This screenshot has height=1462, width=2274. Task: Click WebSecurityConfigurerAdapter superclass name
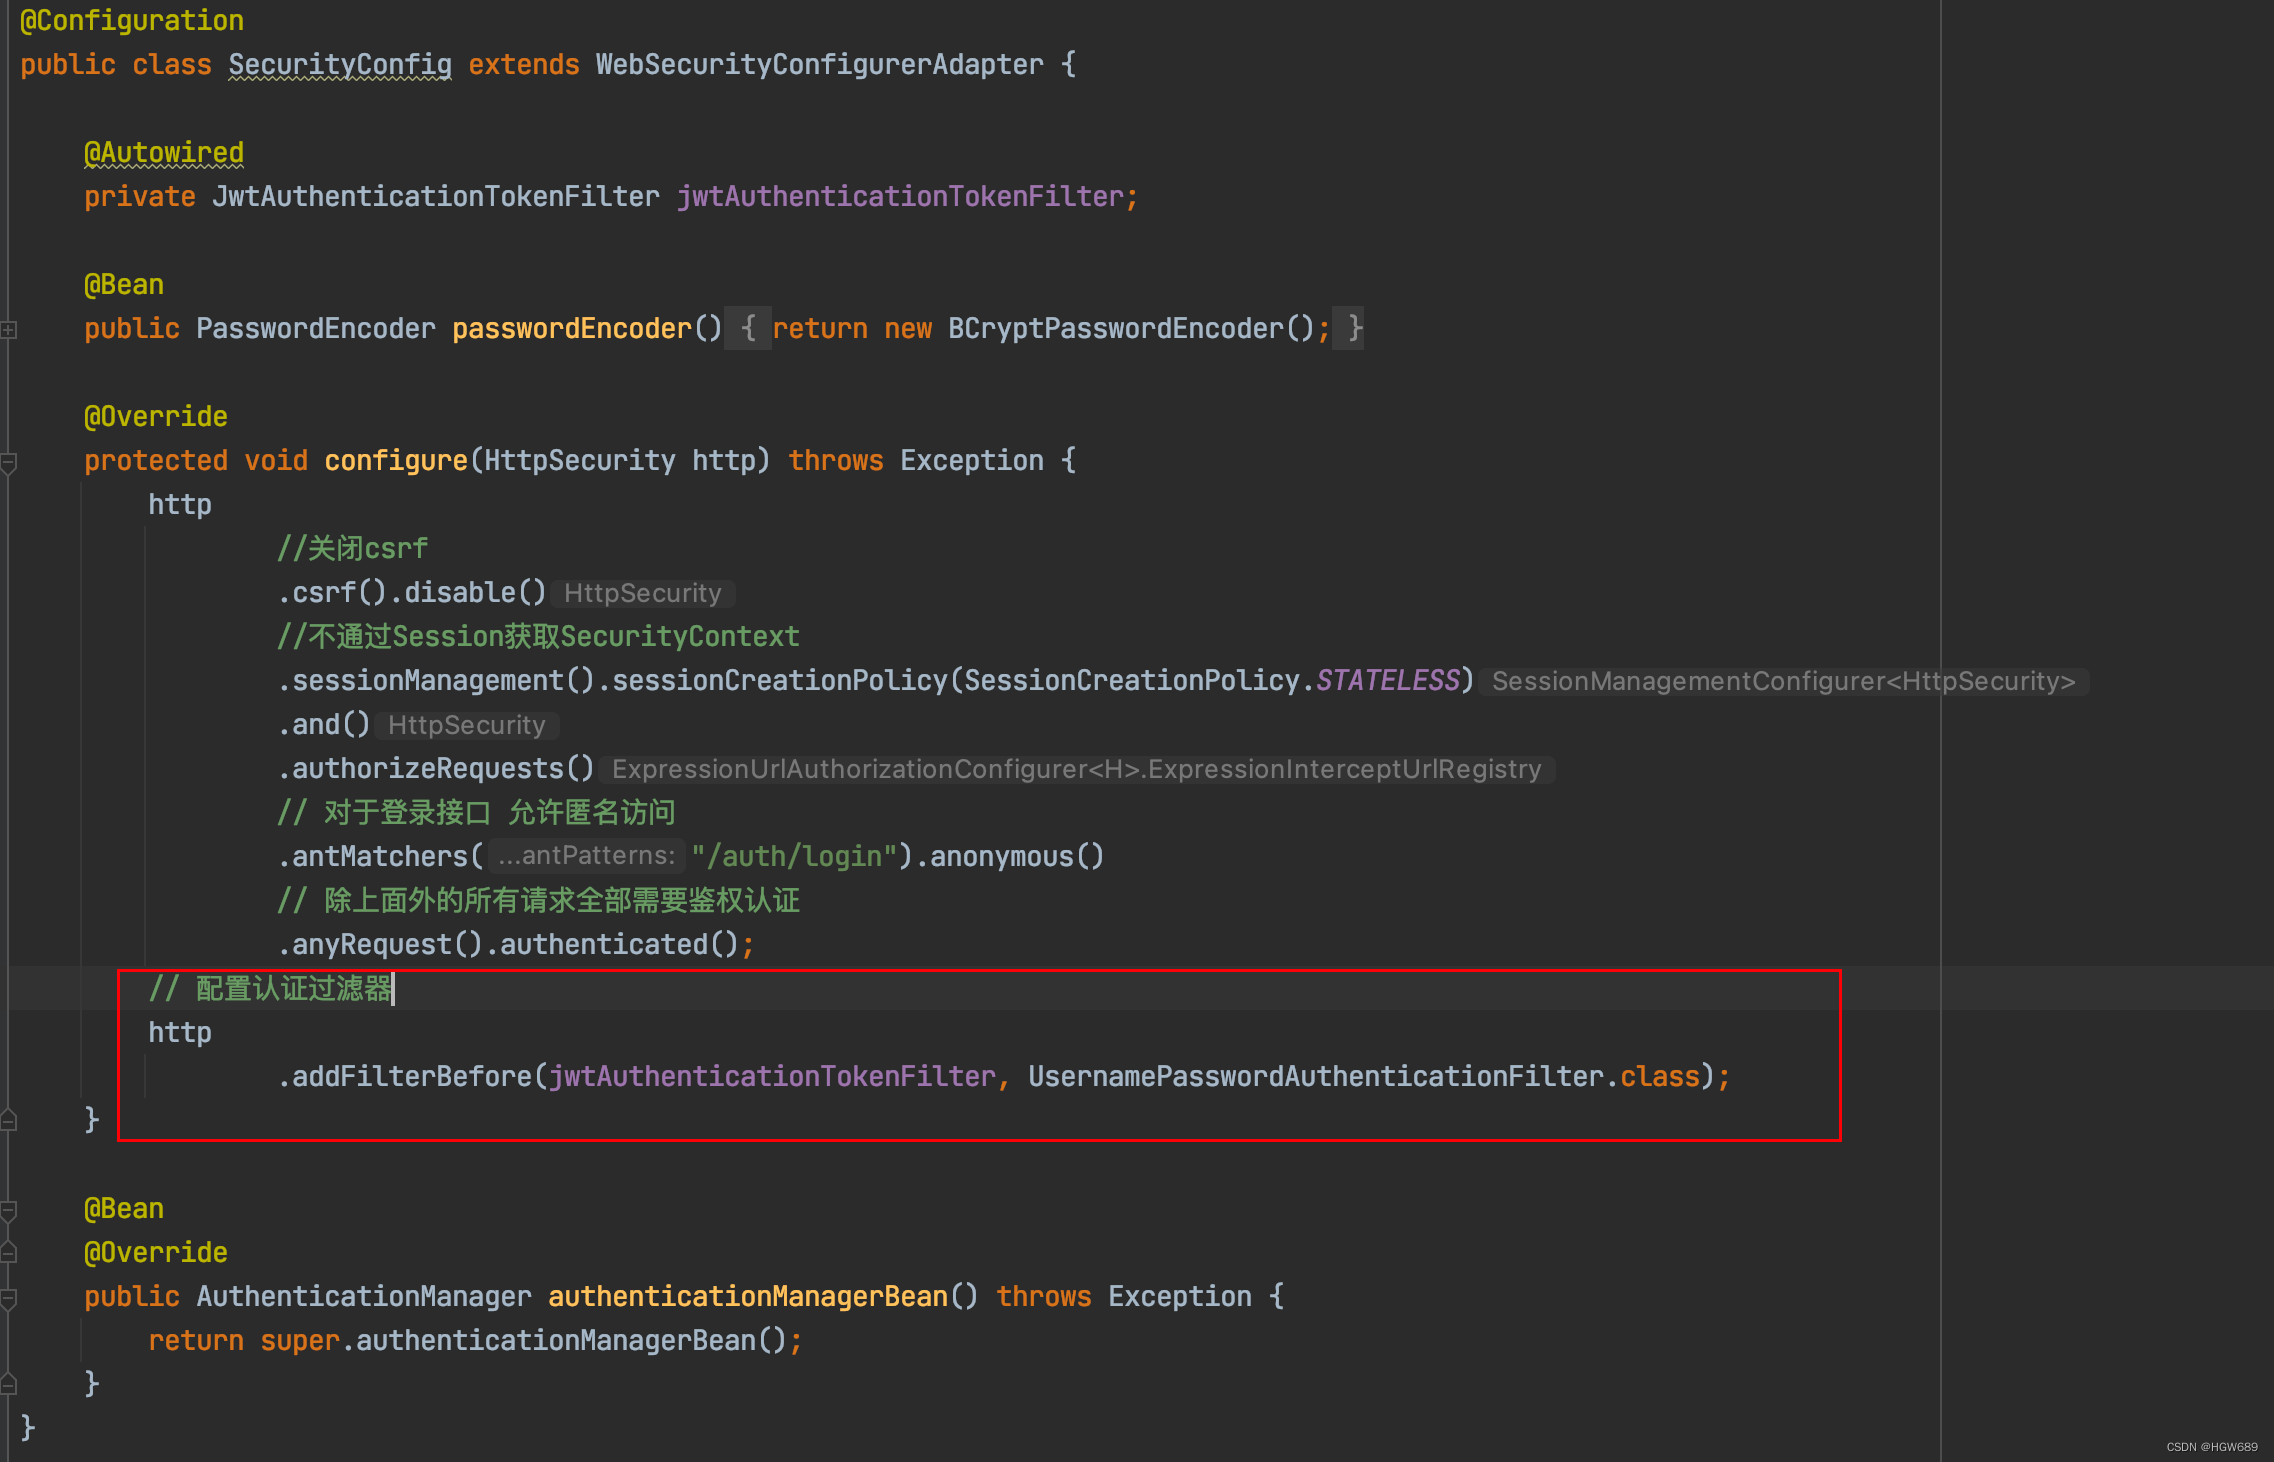coord(820,64)
